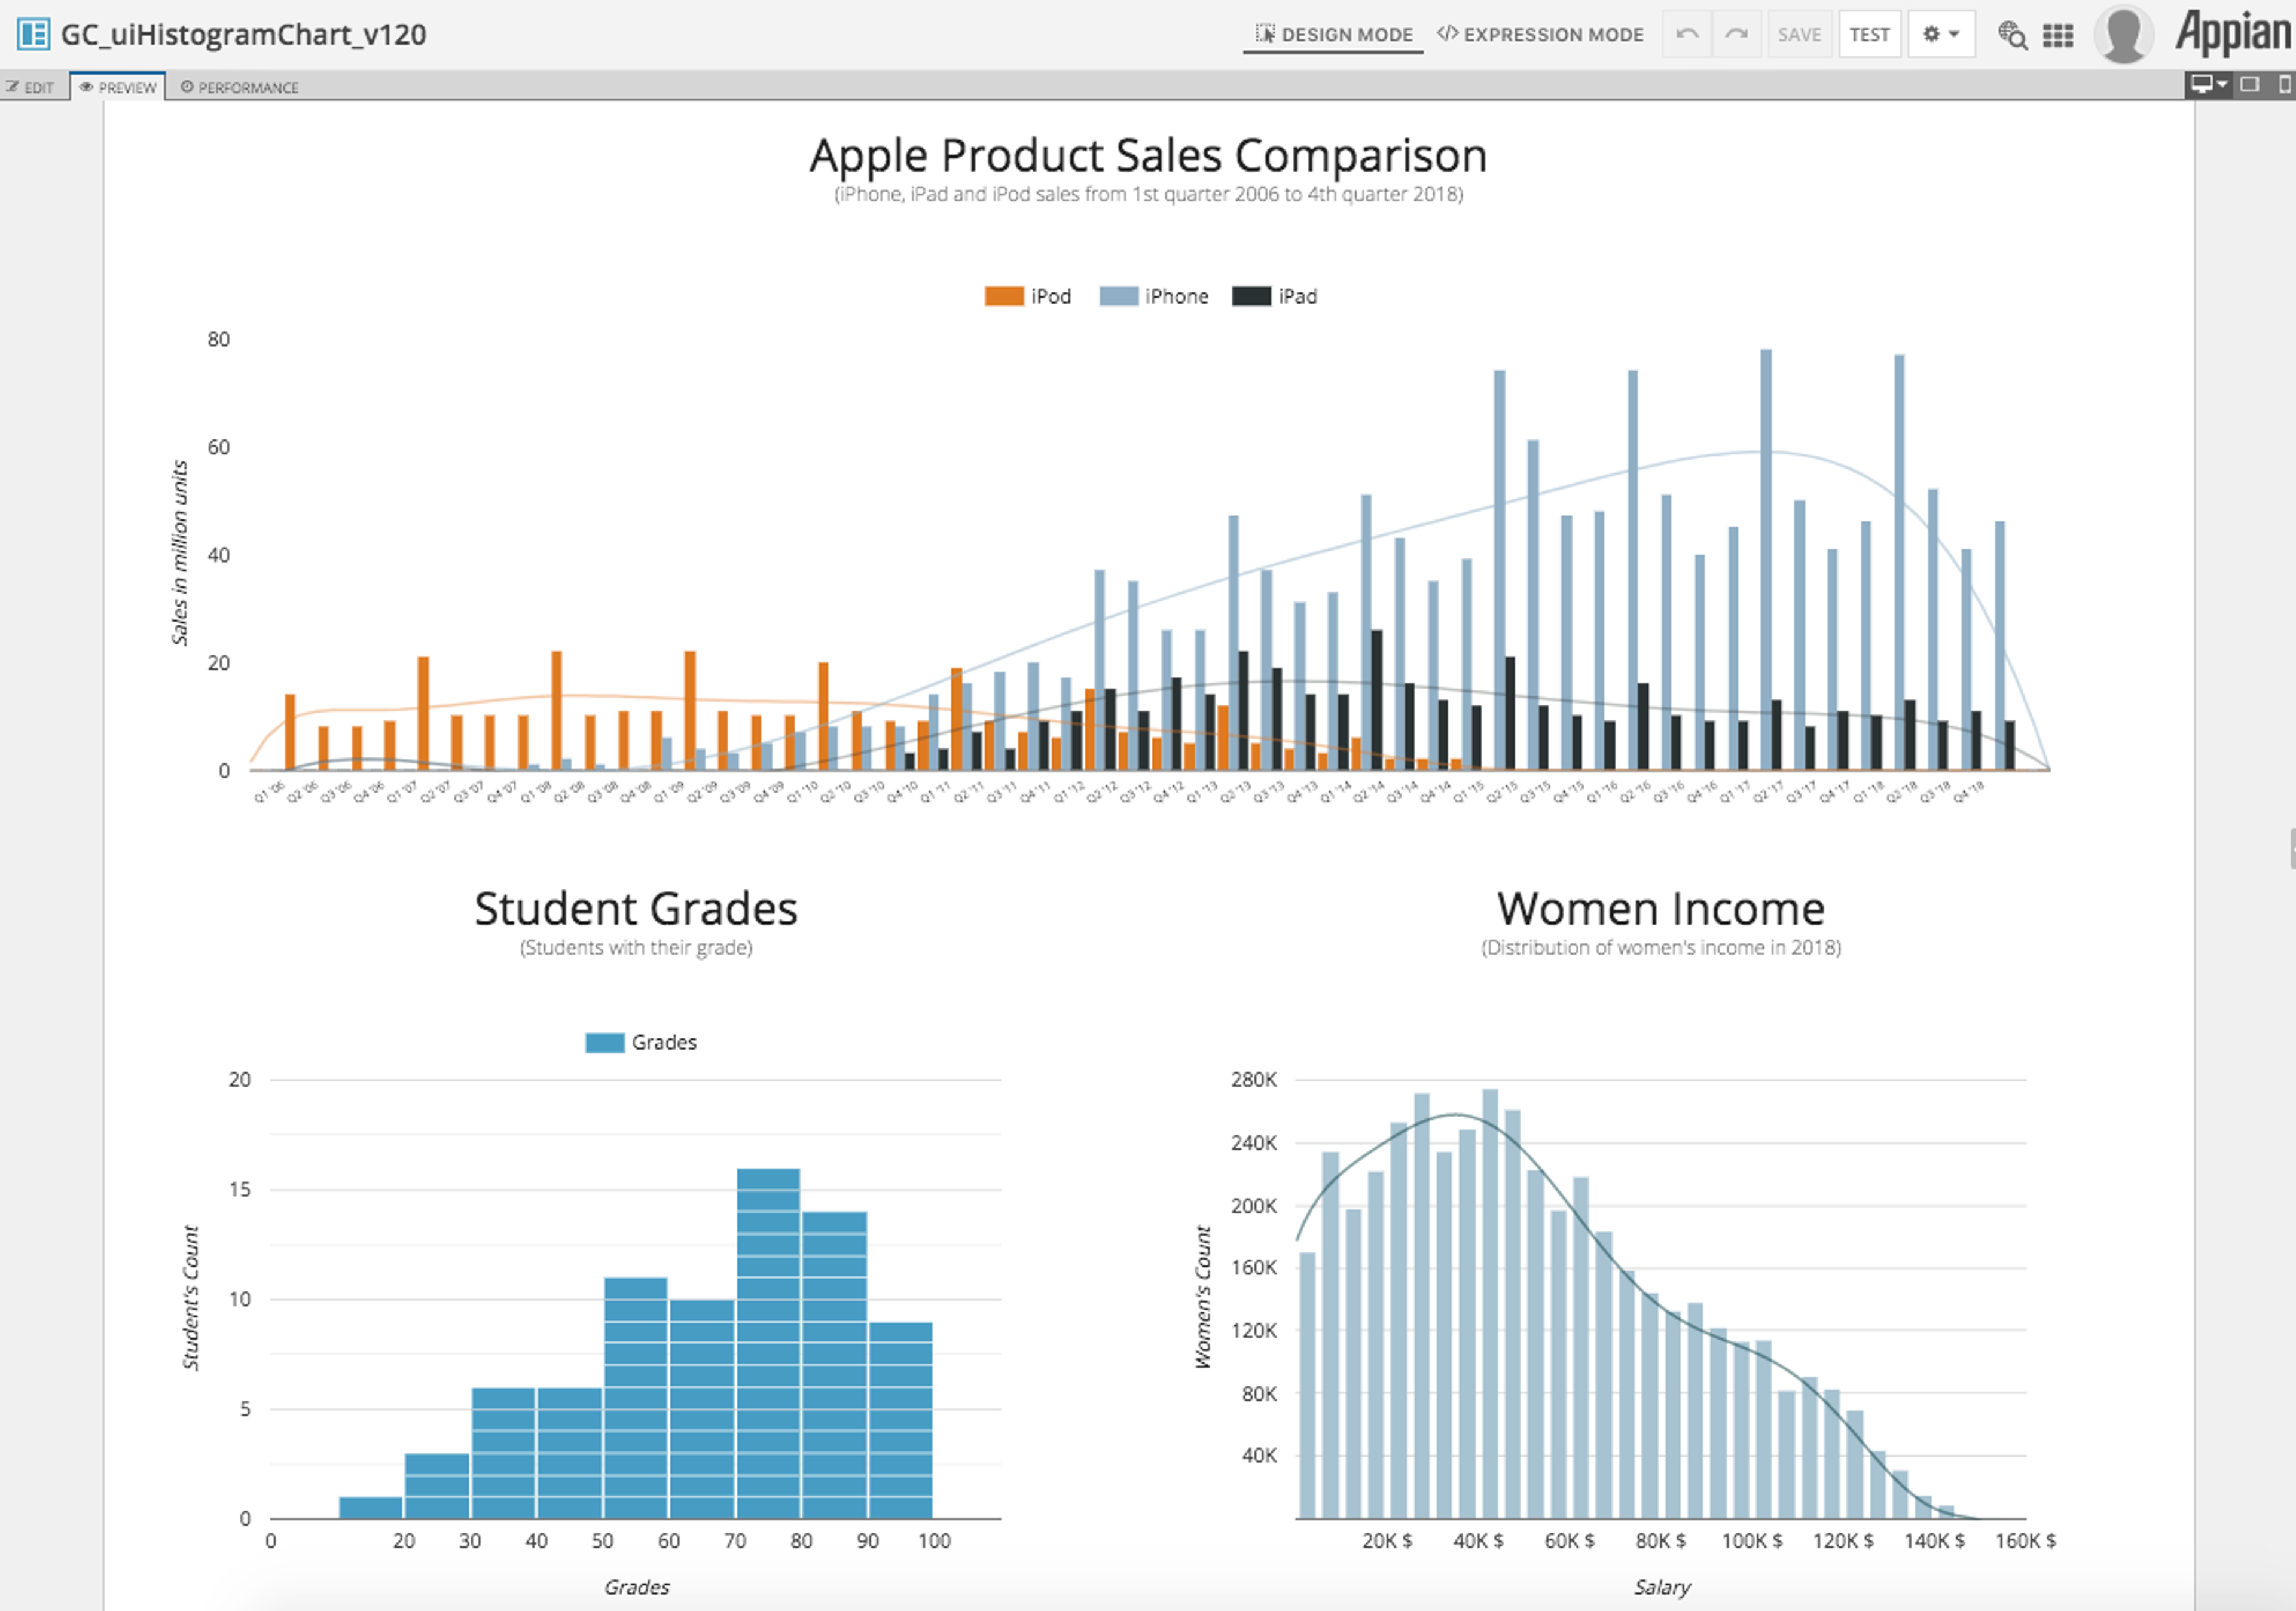Click the 'Salary' axis label
2296x1611 pixels.
point(1662,1587)
